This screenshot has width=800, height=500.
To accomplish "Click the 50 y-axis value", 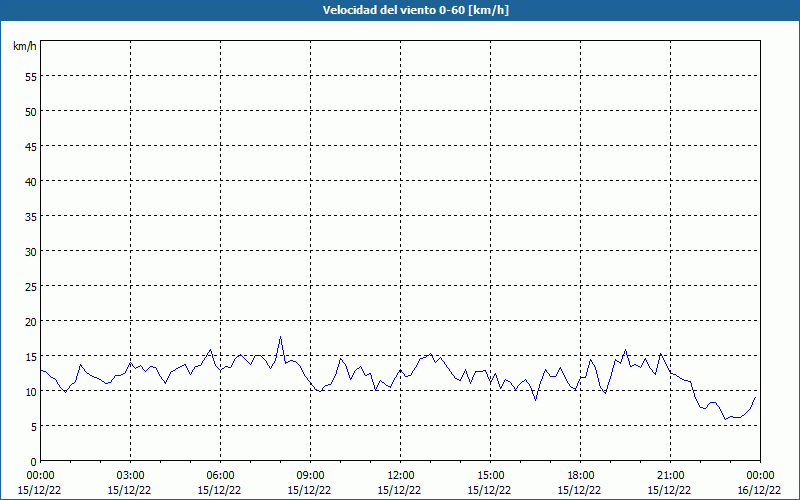I will pos(31,111).
